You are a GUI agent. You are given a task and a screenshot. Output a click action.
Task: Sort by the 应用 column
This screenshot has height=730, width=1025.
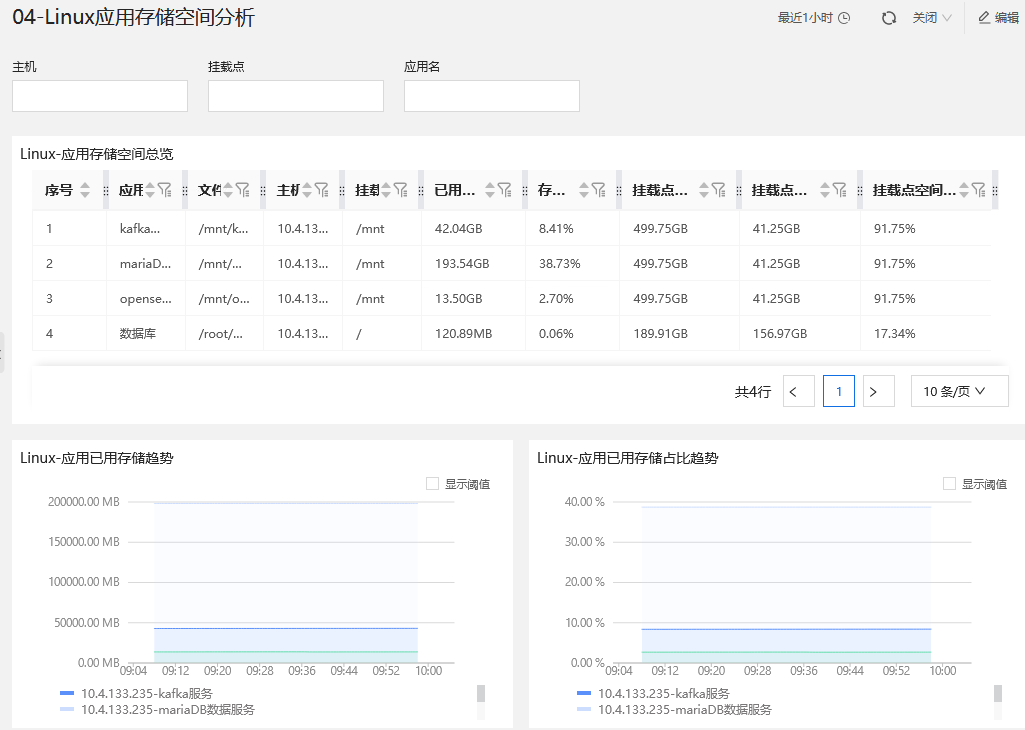(150, 190)
